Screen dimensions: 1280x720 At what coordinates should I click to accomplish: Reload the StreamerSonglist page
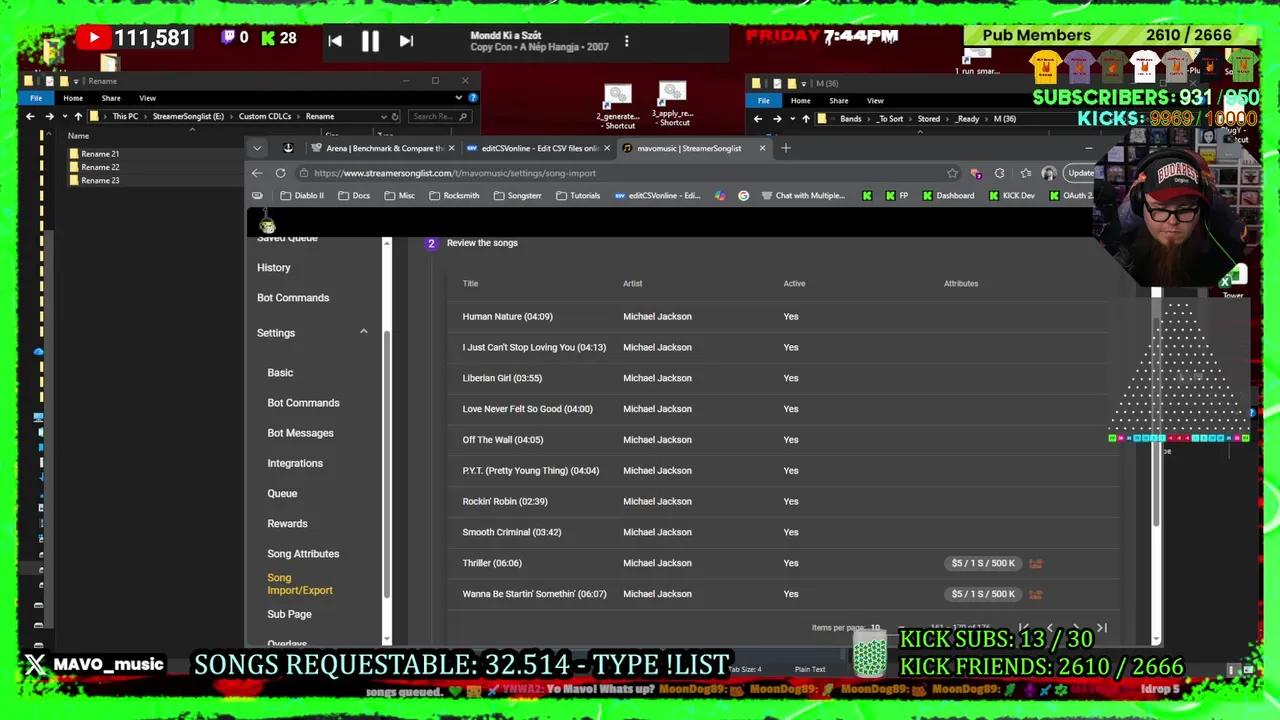pos(280,173)
